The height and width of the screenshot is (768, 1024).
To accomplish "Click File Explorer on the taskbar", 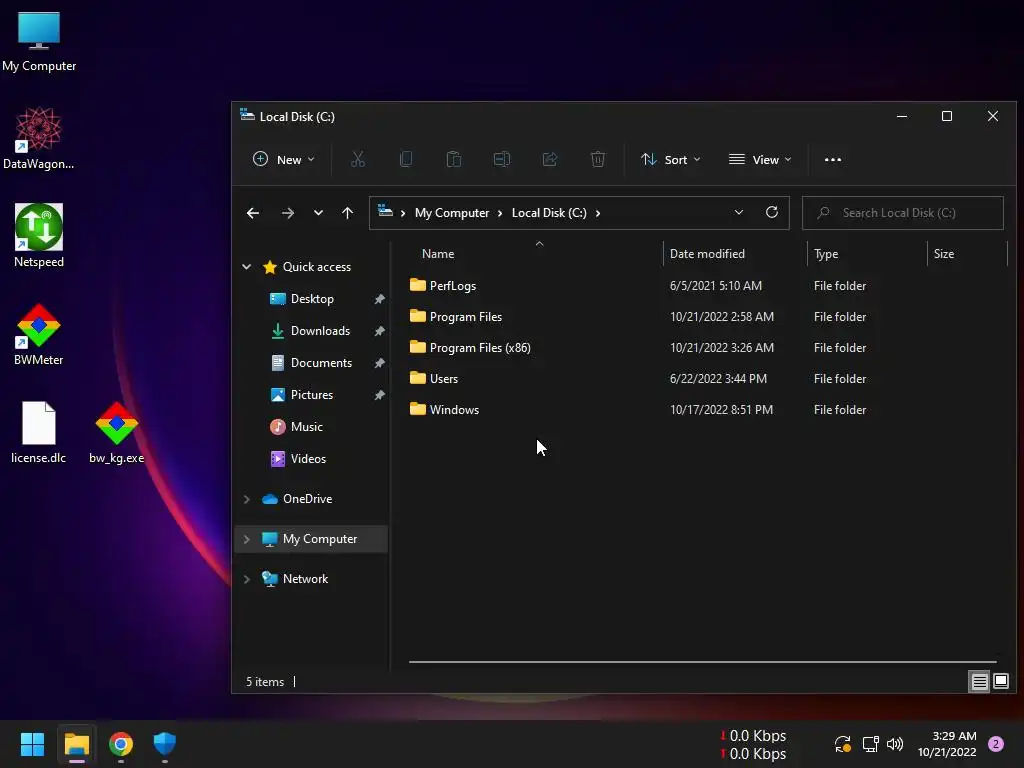I will [x=76, y=744].
